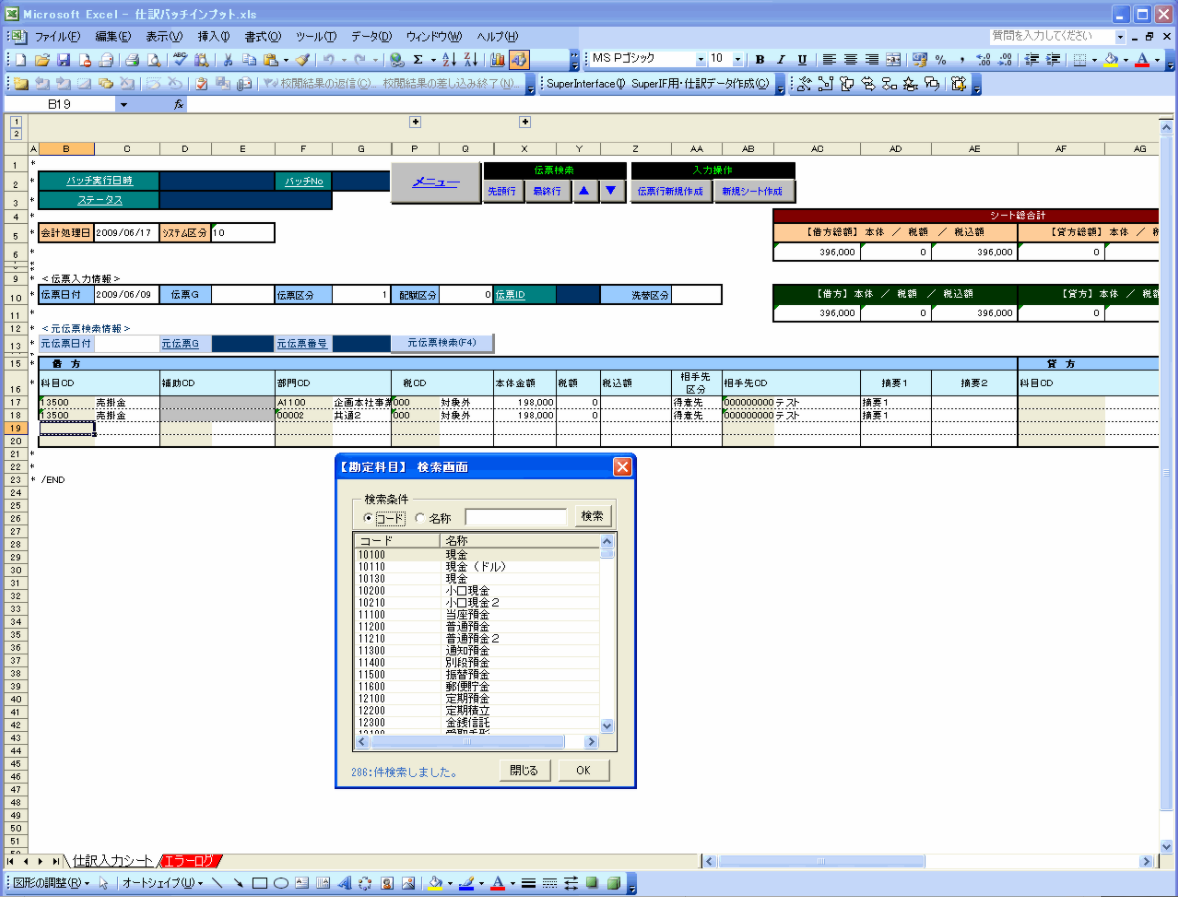The width and height of the screenshot is (1178, 897).
Task: Click the Sort Ascending A-Z icon
Action: [x=449, y=60]
